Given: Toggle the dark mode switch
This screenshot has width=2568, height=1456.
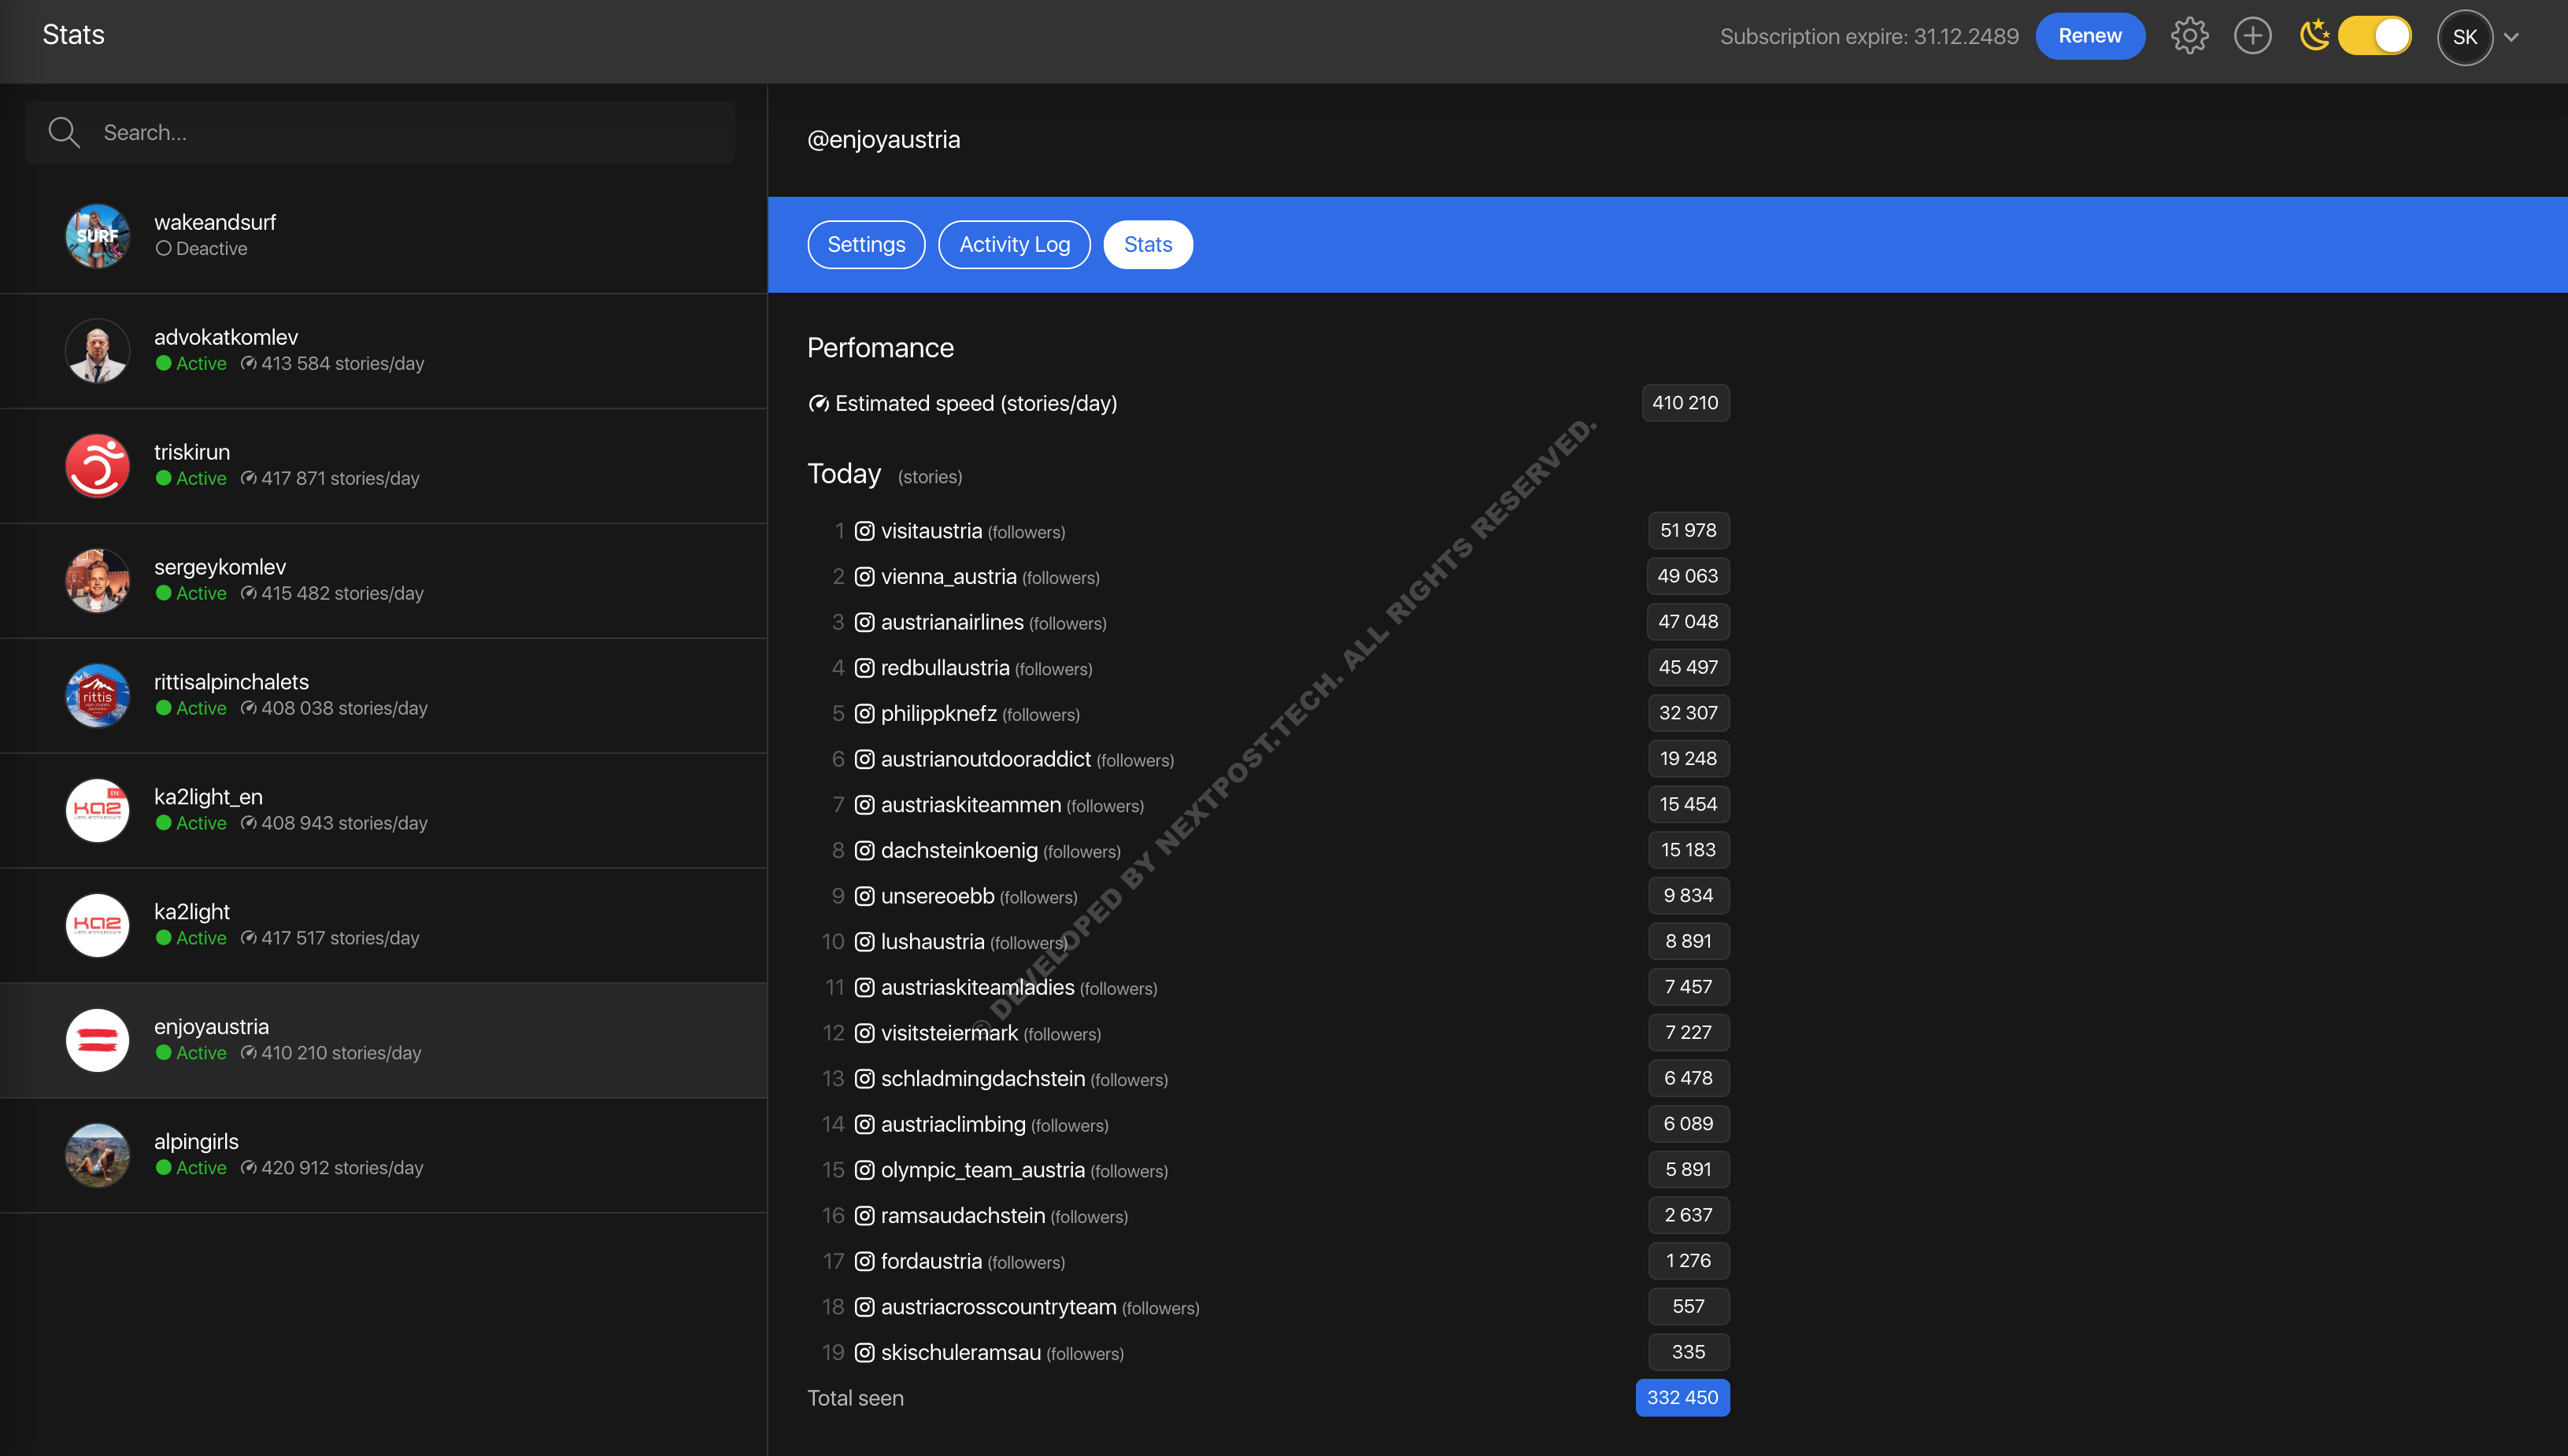Looking at the screenshot, I should click(2375, 36).
